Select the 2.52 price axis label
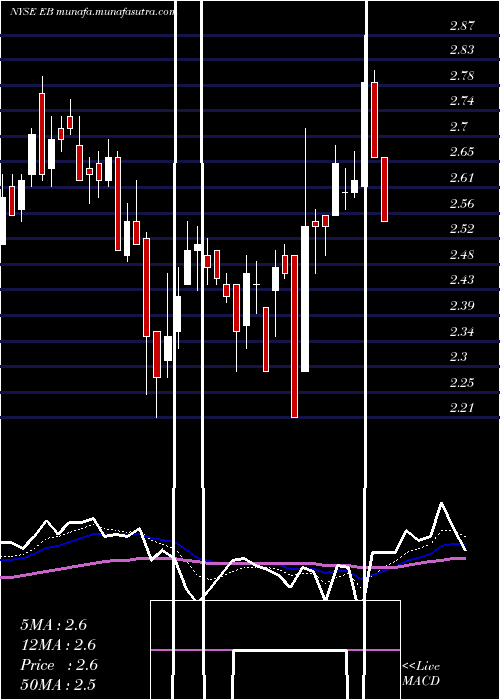The height and width of the screenshot is (700, 500). 462,229
